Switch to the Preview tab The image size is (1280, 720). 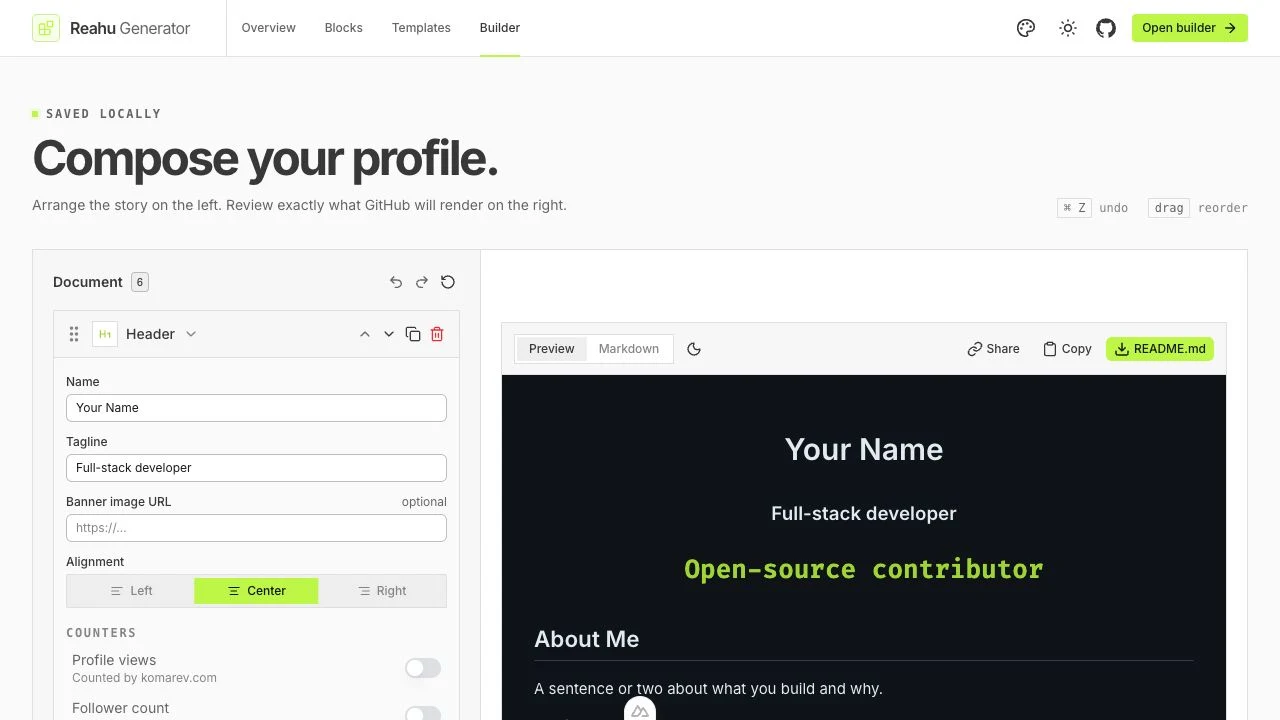pos(552,349)
